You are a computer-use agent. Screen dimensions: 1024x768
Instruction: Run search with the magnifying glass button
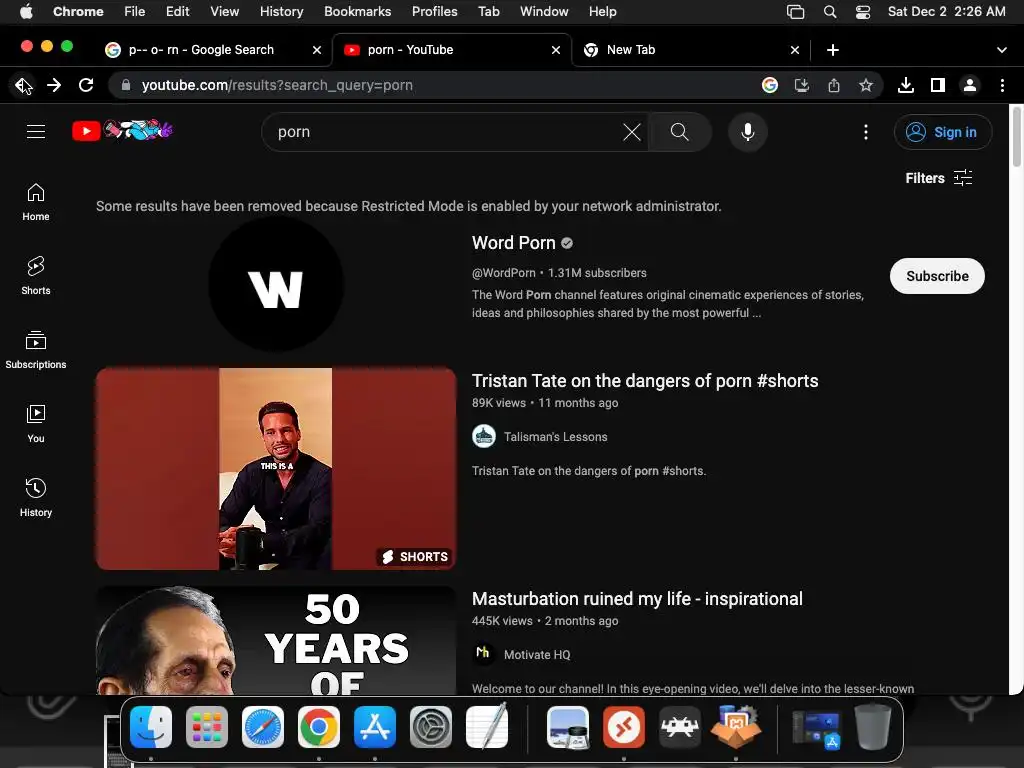click(680, 132)
